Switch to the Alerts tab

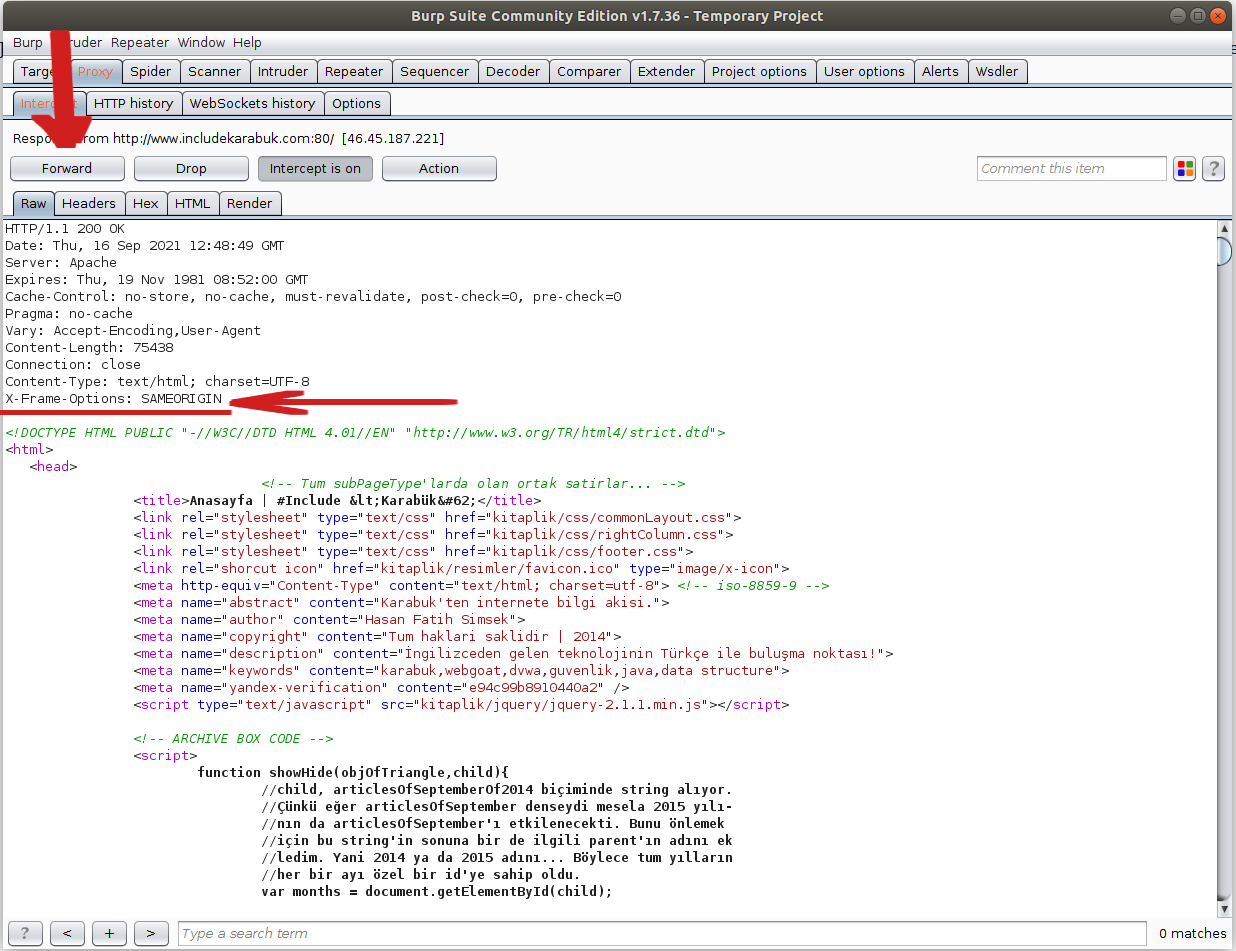[940, 72]
